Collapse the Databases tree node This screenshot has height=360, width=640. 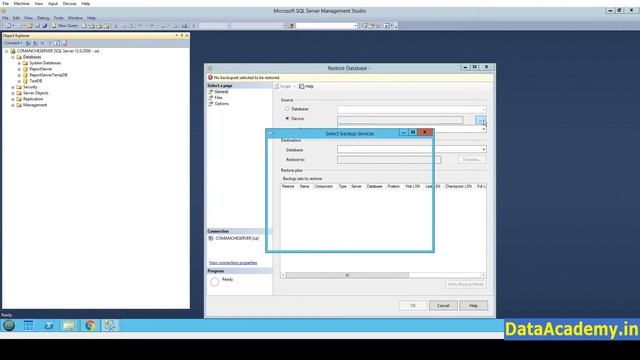pos(13,58)
